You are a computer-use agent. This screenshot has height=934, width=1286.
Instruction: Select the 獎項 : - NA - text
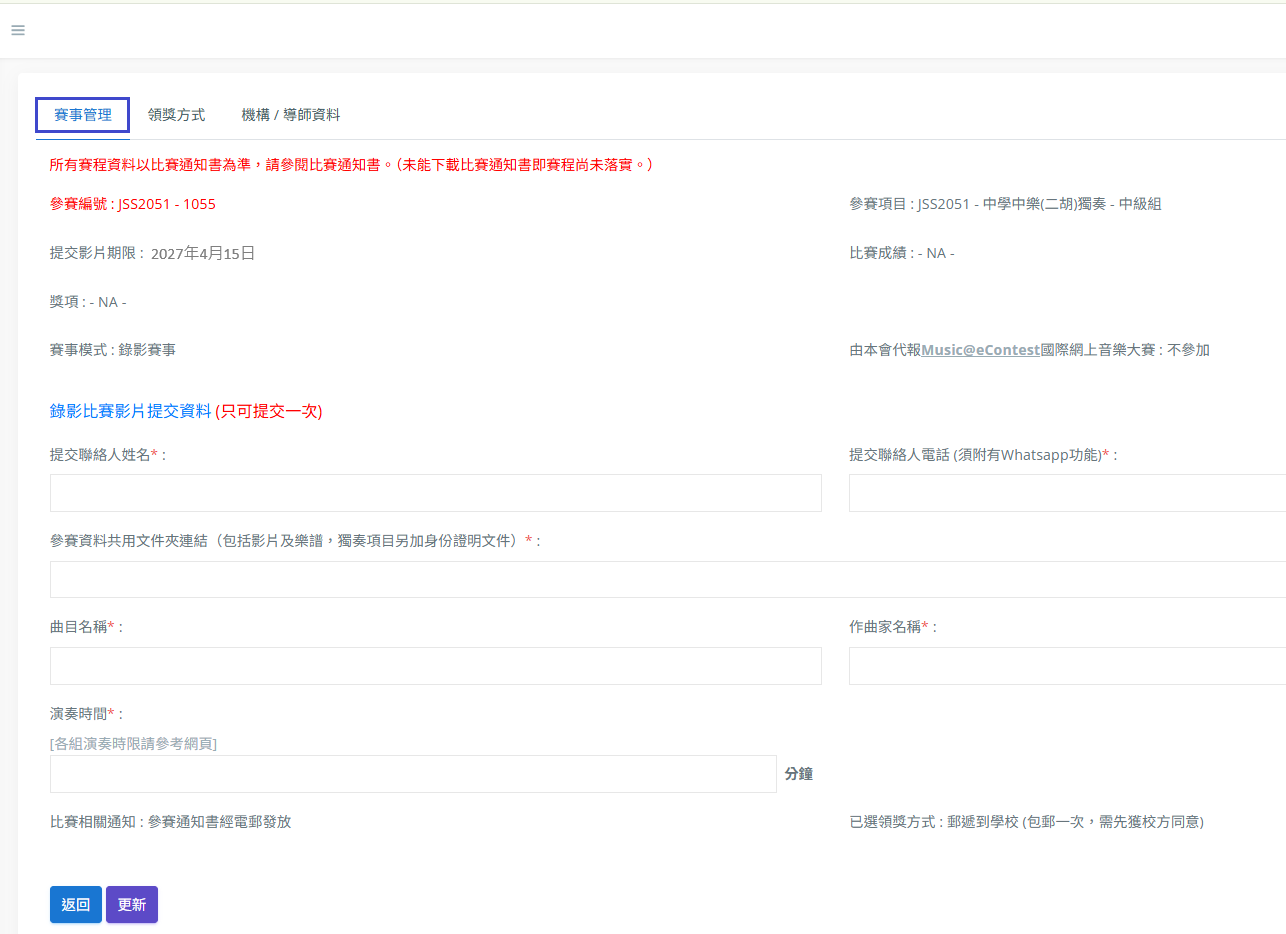tap(88, 302)
